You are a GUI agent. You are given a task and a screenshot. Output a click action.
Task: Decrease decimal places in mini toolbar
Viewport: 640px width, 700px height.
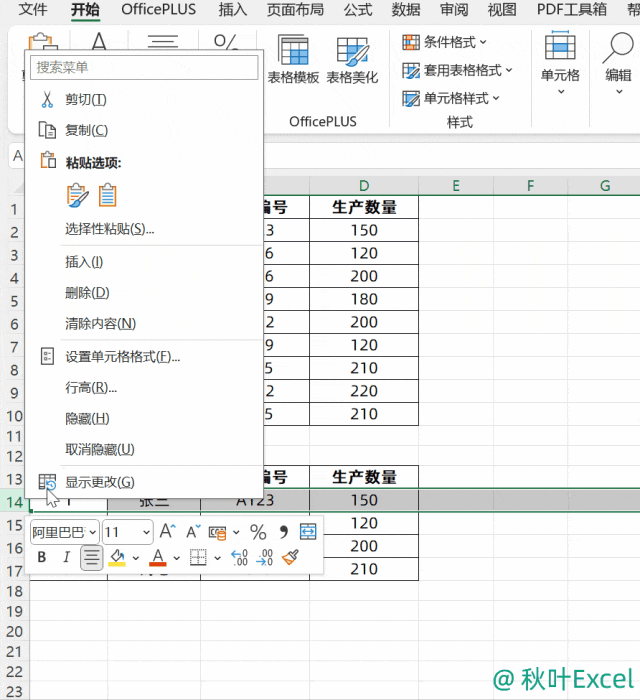264,557
